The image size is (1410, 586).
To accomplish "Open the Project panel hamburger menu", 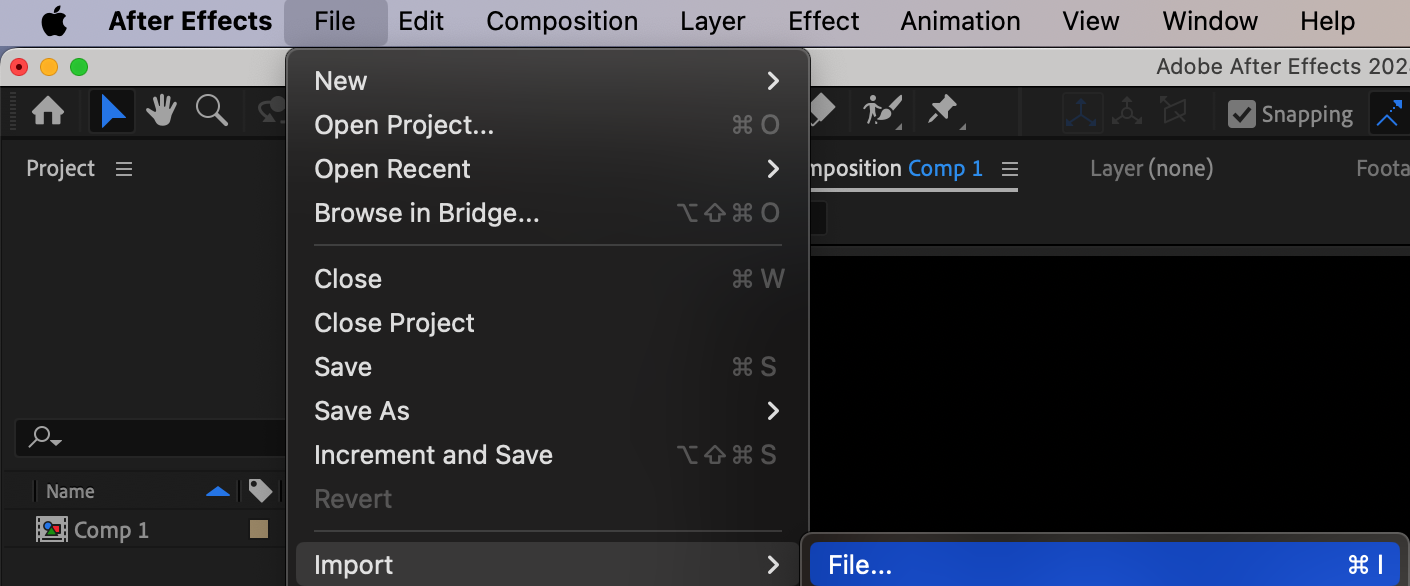I will click(124, 169).
